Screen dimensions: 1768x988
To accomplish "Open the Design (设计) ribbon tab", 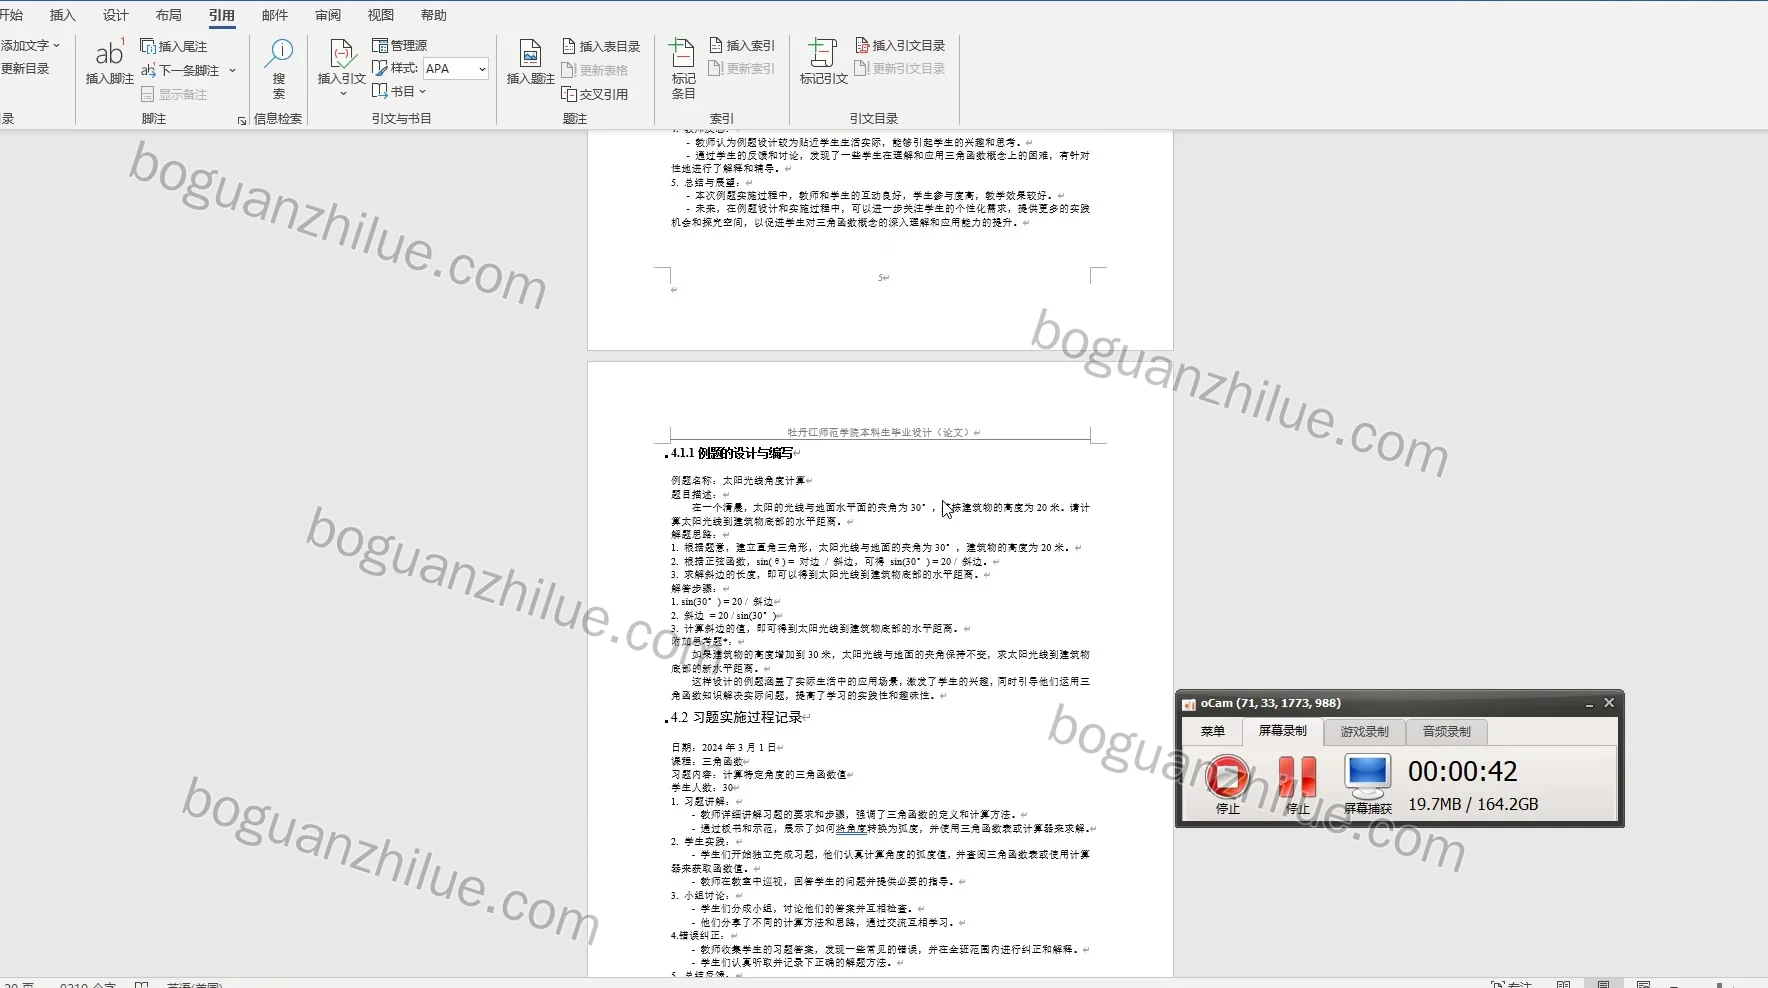I will point(116,15).
